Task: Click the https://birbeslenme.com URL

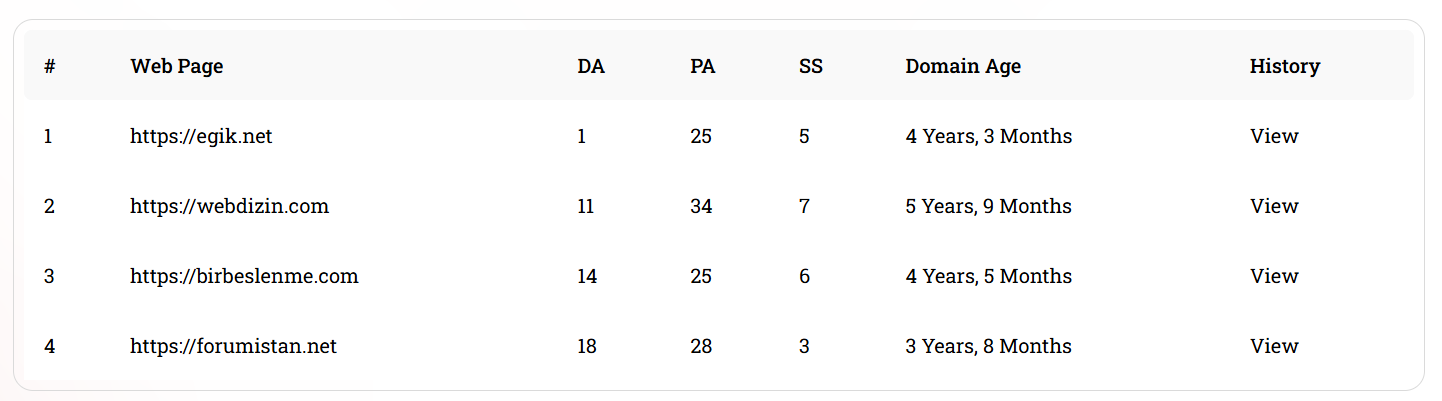Action: point(244,276)
